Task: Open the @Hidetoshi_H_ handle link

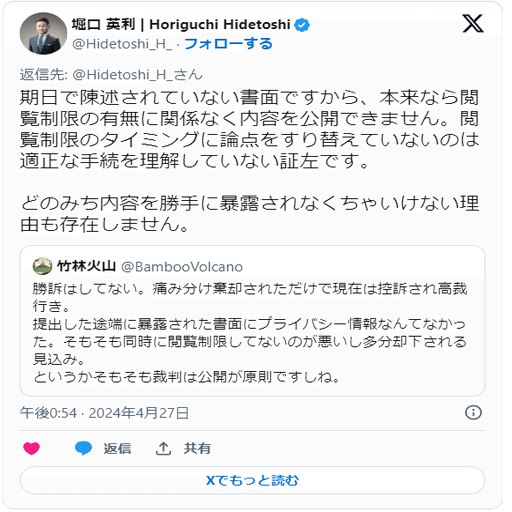Action: click(122, 44)
